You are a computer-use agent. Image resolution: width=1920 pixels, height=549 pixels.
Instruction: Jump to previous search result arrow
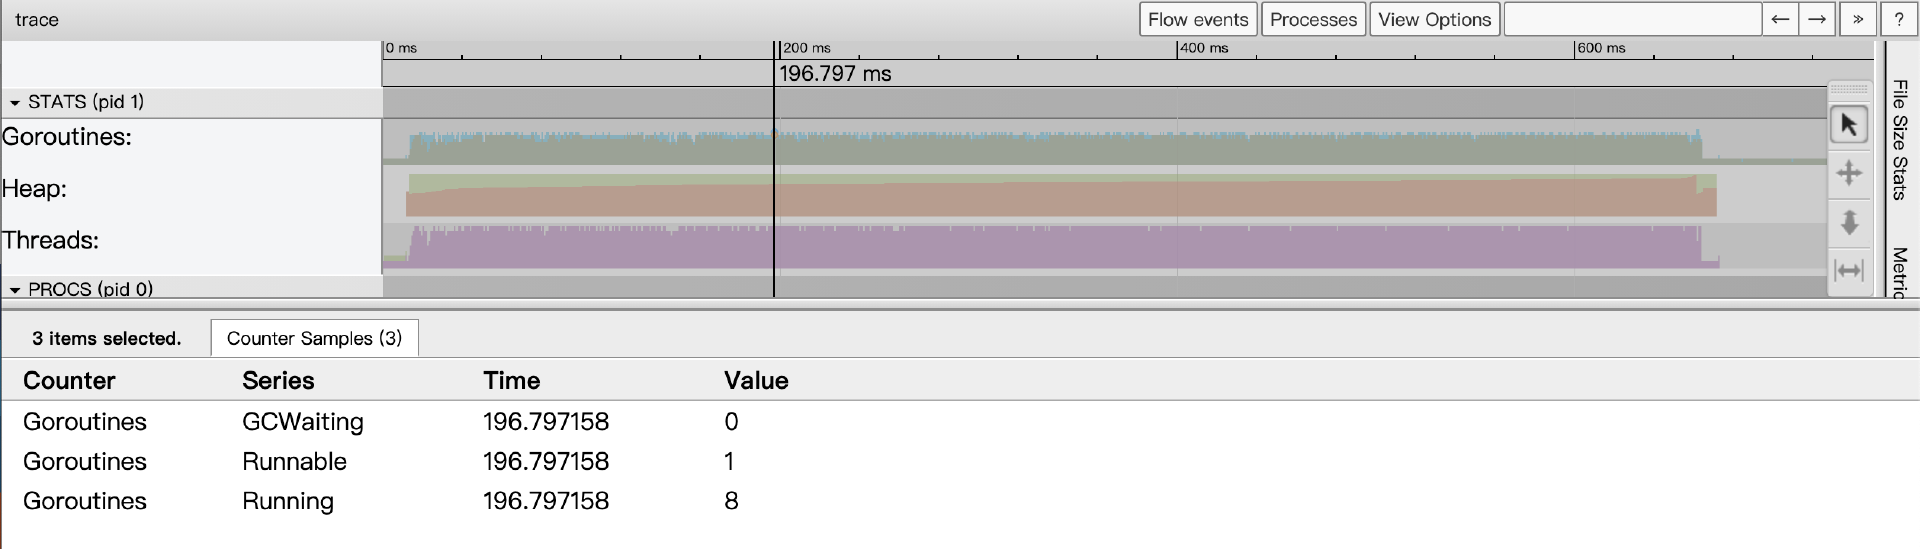(1780, 19)
